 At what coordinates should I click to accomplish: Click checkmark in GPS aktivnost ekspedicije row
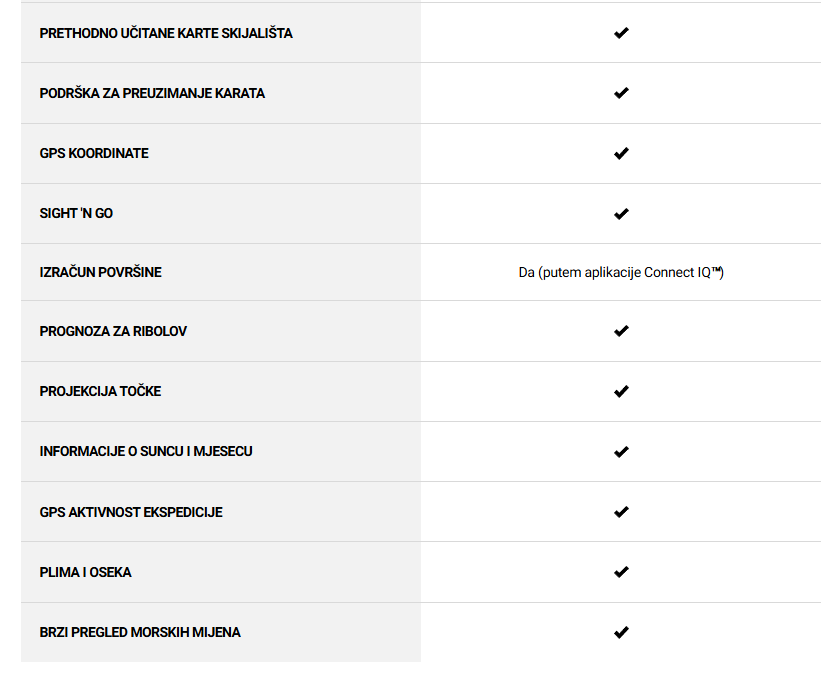(x=621, y=512)
